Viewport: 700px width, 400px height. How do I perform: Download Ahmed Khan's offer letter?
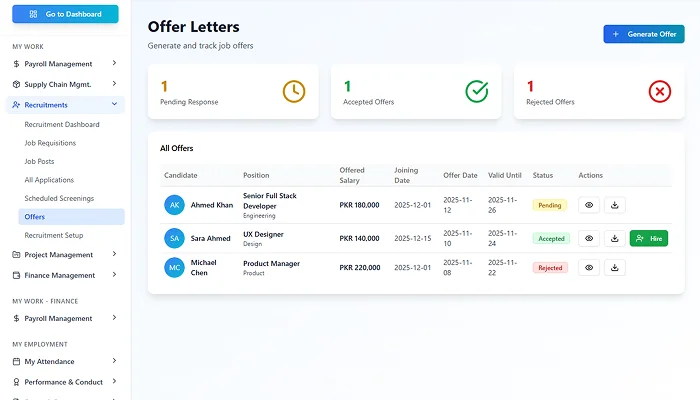click(615, 205)
